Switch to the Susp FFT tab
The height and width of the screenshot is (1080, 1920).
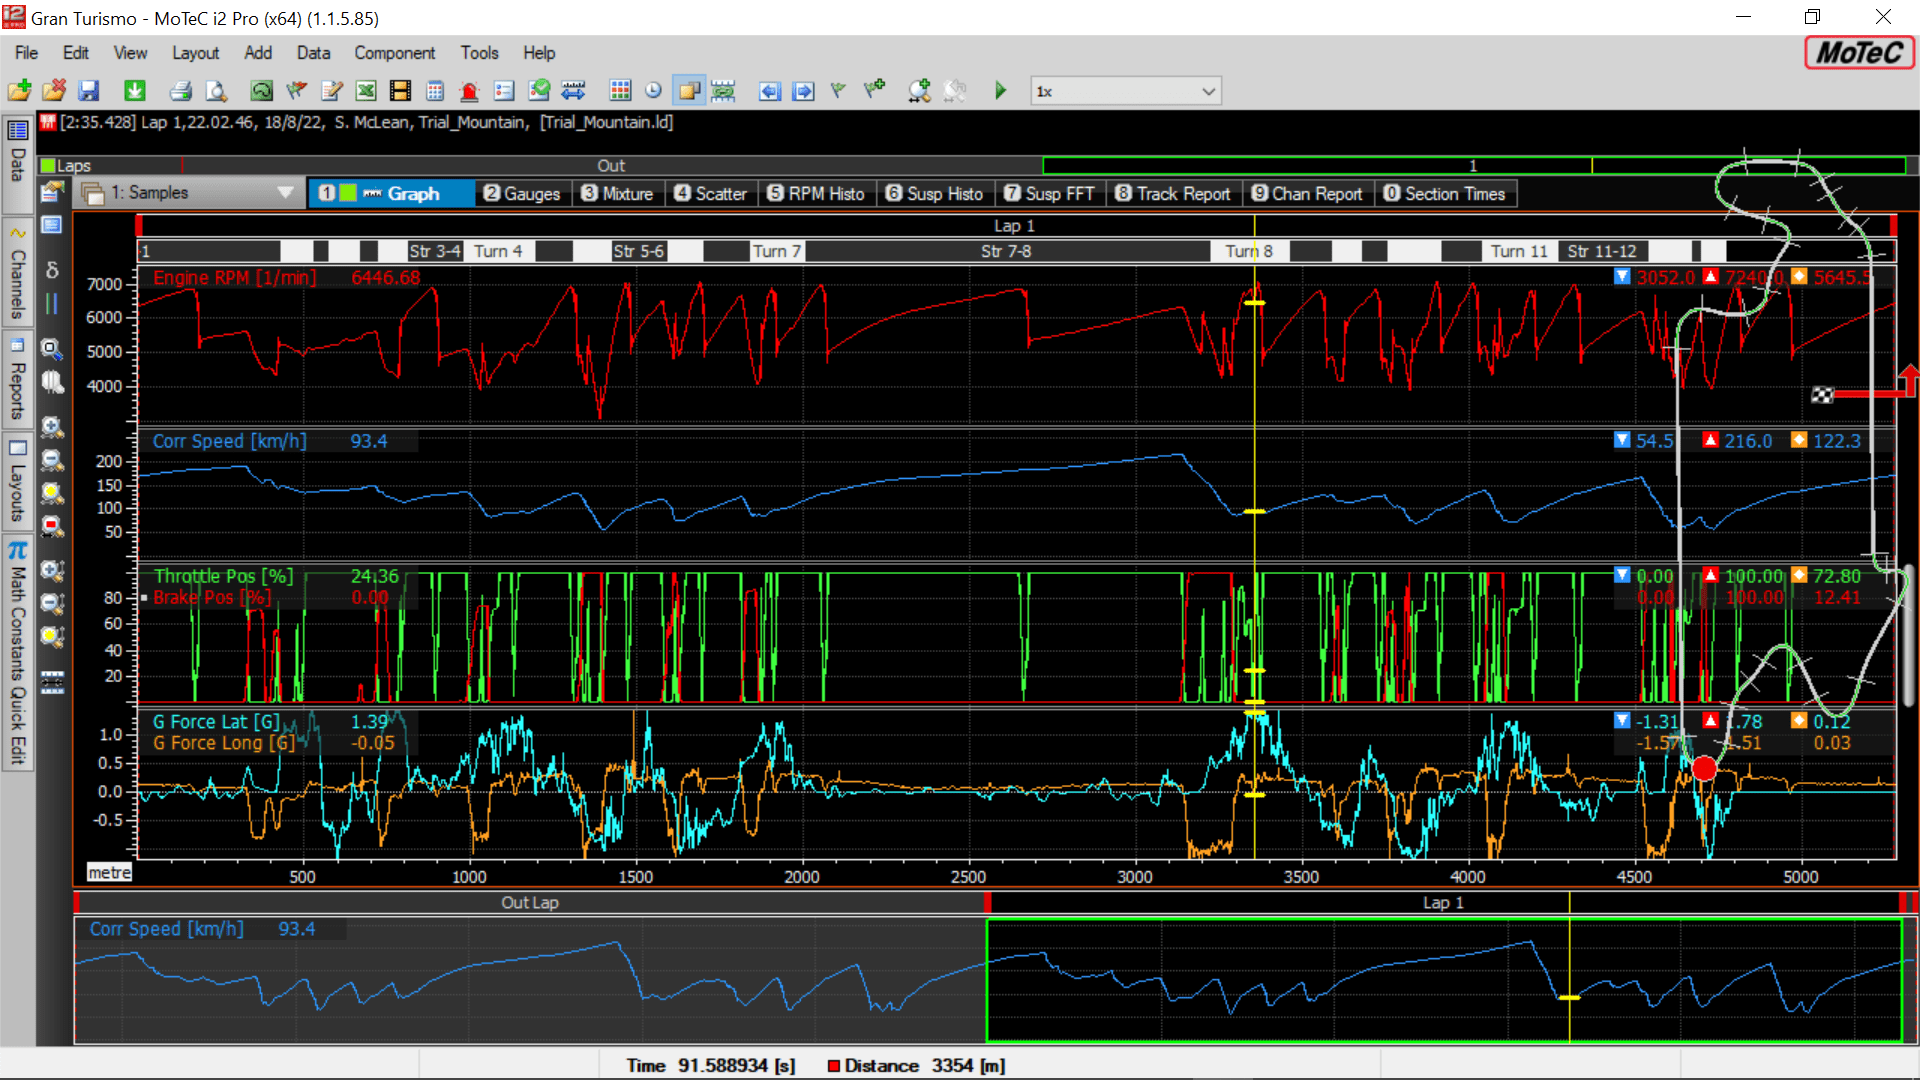(1049, 194)
